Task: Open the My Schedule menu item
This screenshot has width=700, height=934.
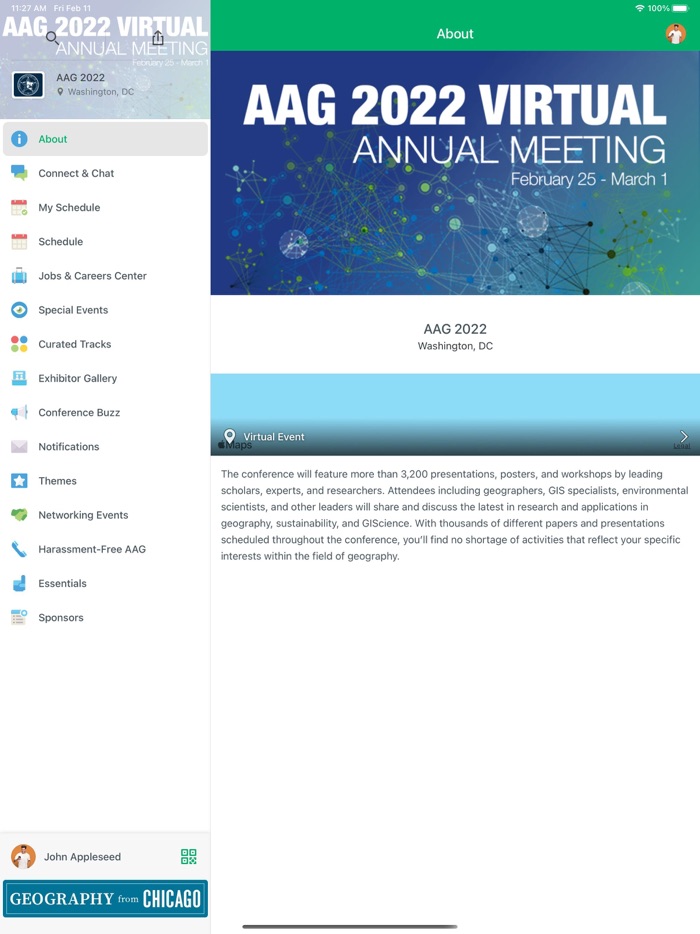Action: [x=105, y=207]
